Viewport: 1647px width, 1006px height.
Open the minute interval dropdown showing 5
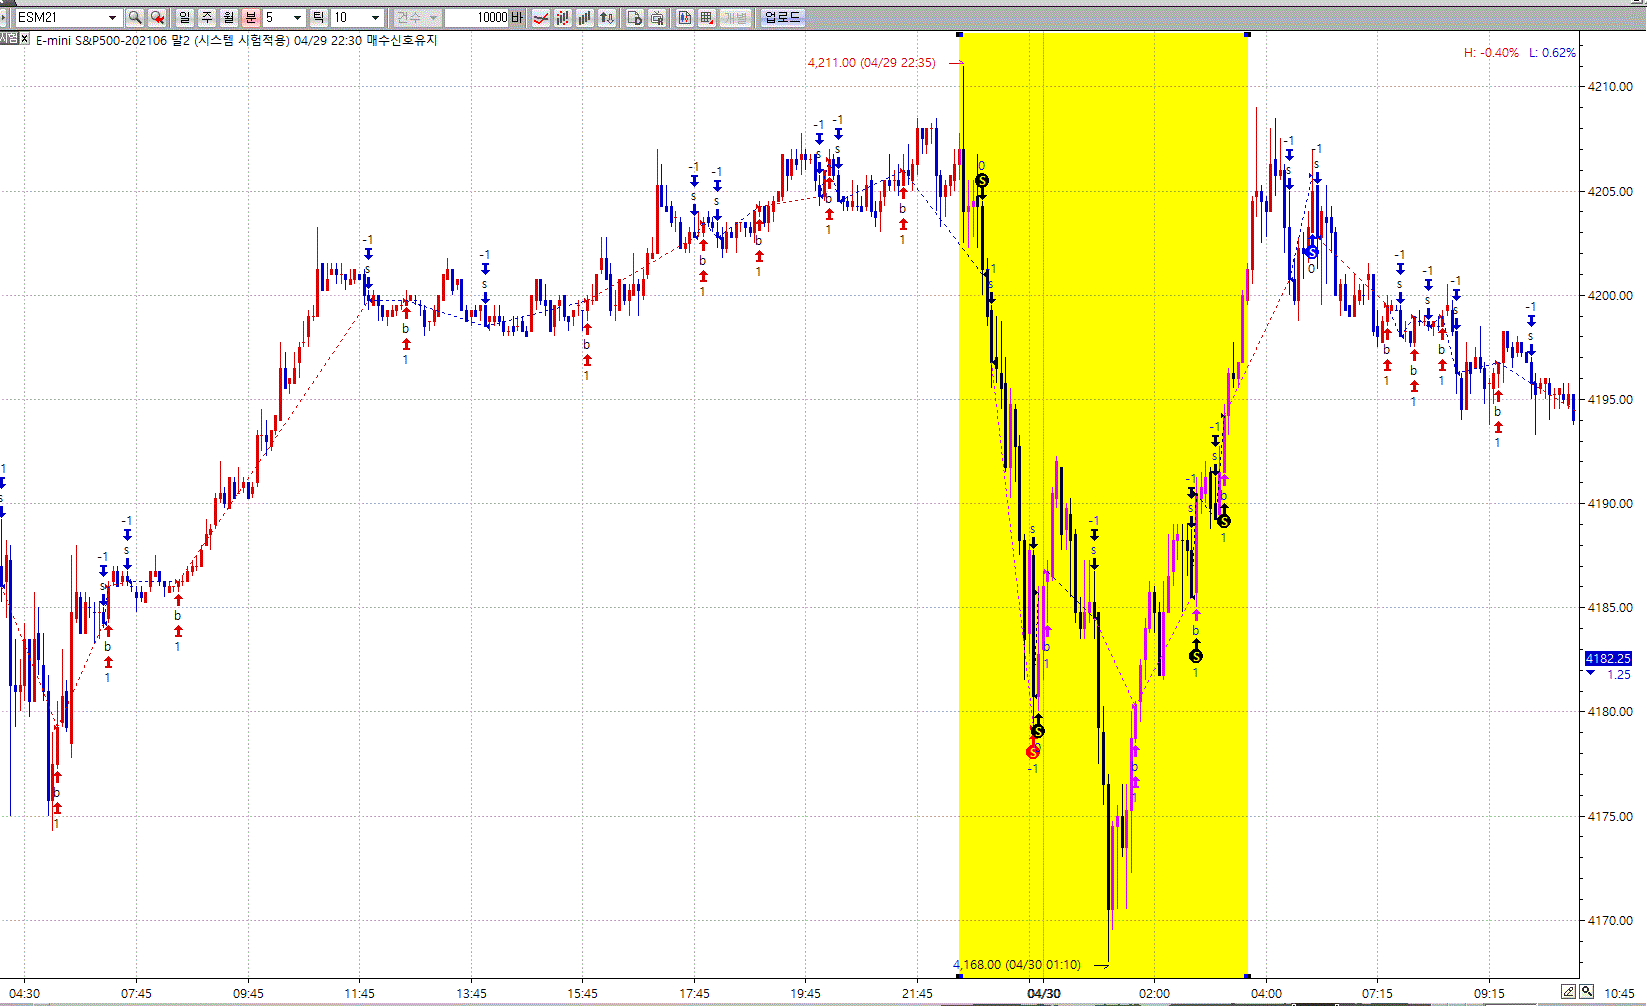click(x=297, y=18)
